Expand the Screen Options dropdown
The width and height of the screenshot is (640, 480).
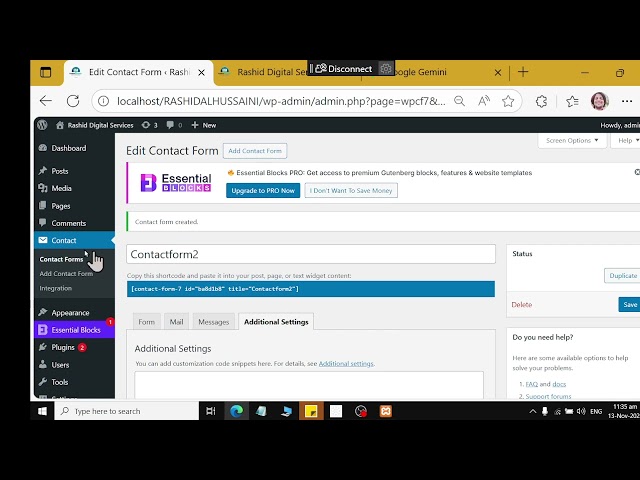point(572,140)
